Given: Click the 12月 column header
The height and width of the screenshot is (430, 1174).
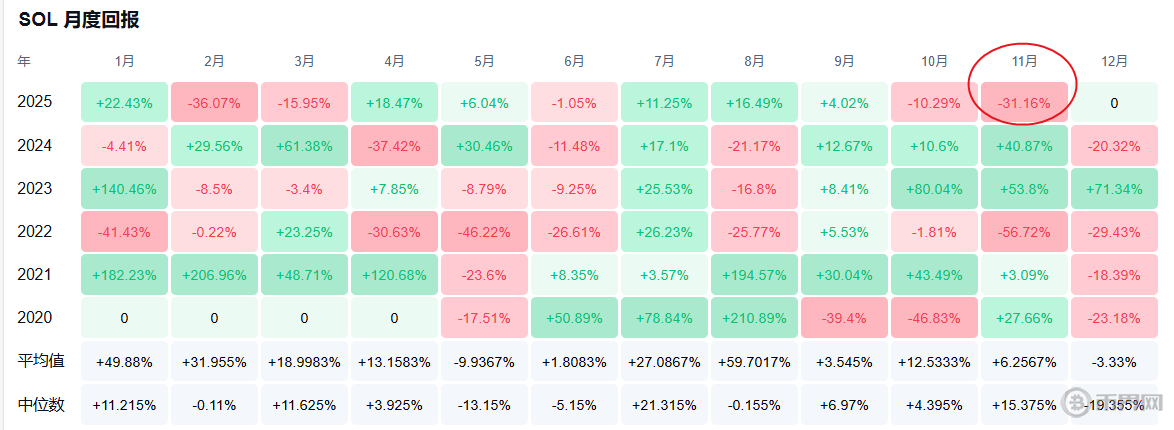Looking at the screenshot, I should tap(1114, 61).
